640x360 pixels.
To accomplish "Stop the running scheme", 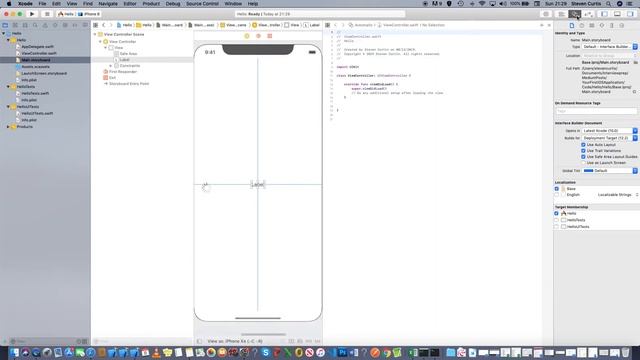I will (47, 14).
